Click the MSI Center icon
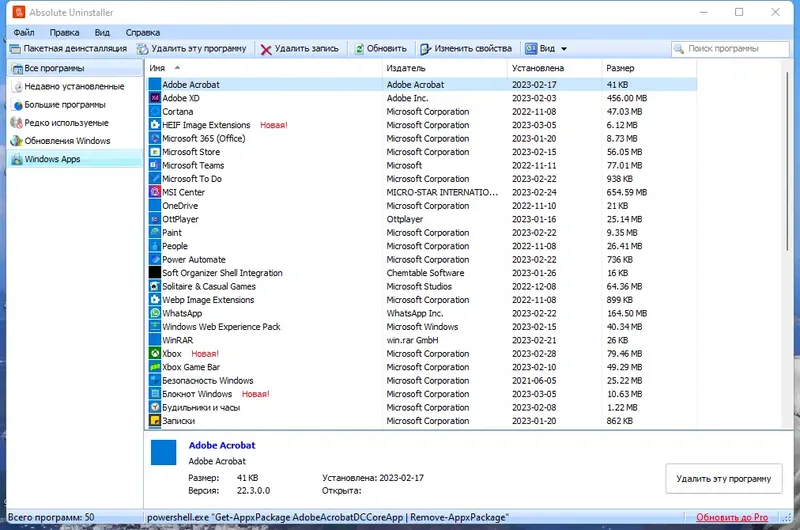This screenshot has height=530, width=800. point(155,192)
